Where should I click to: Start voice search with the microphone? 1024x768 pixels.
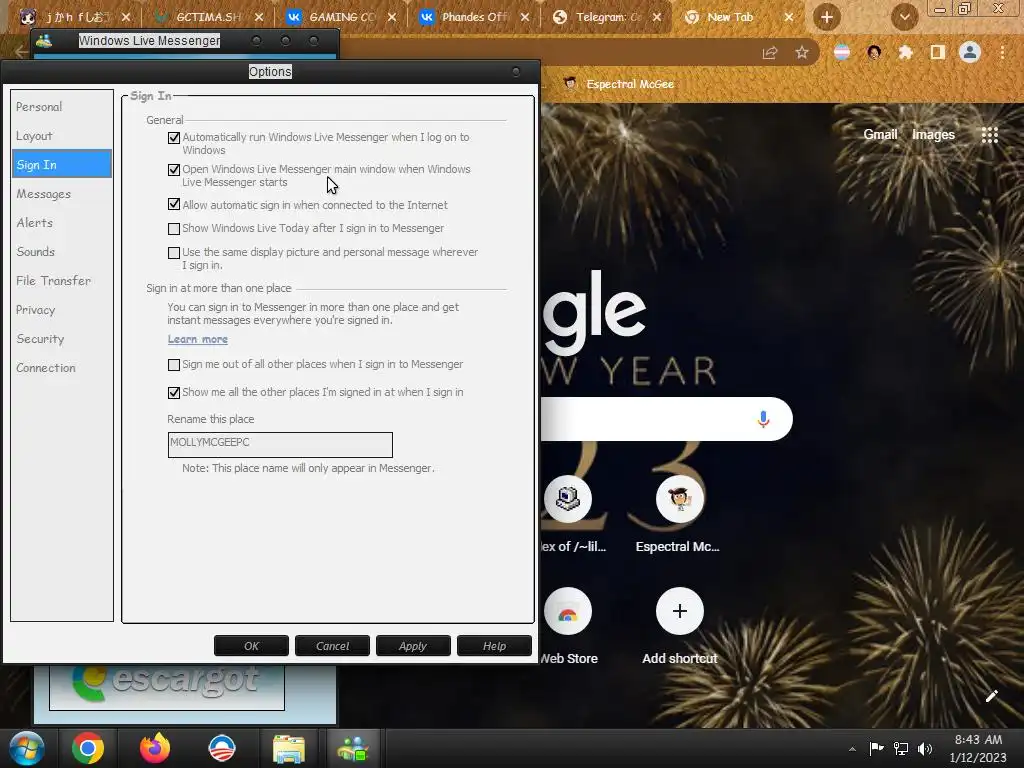click(x=763, y=419)
